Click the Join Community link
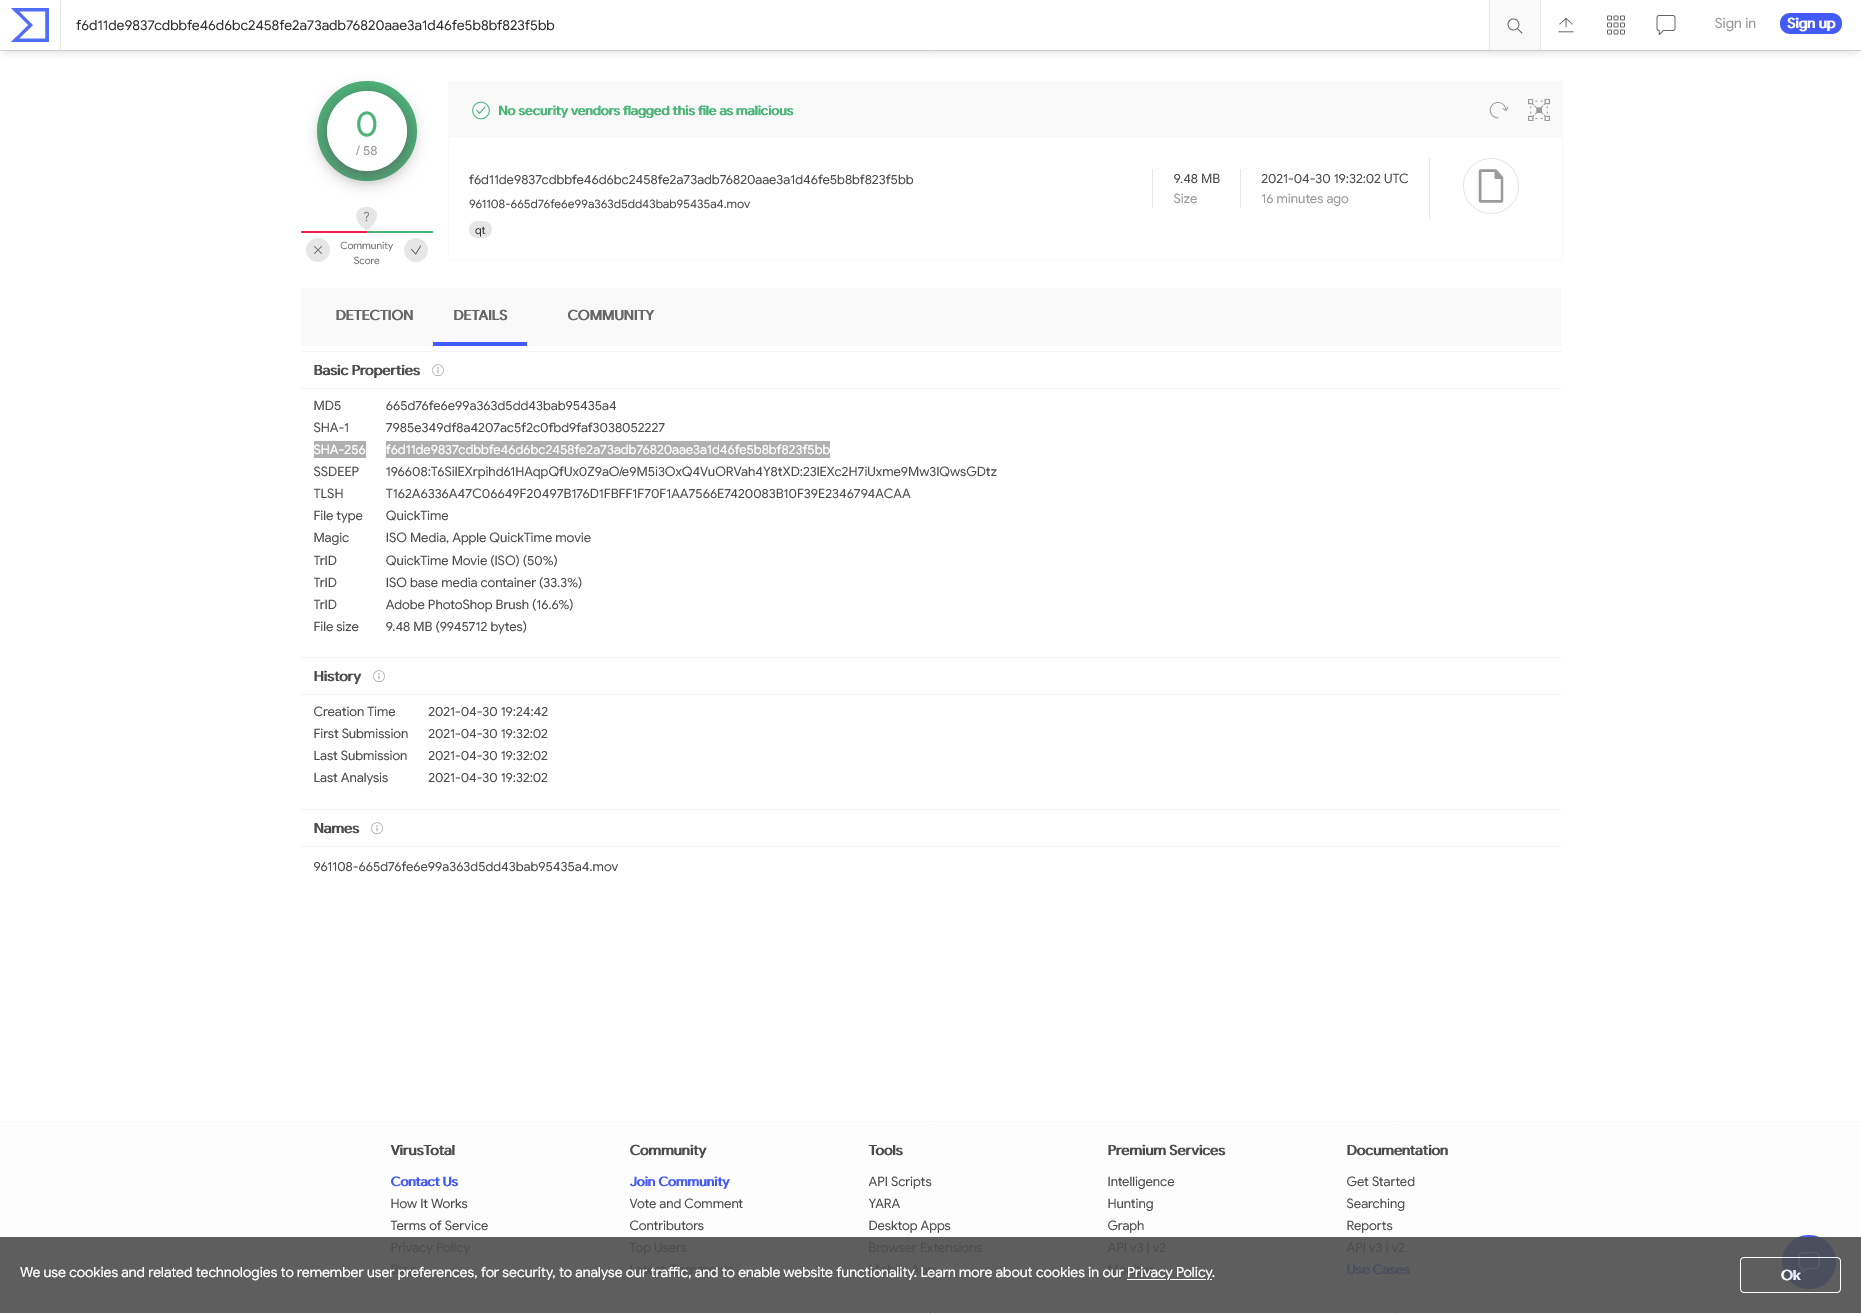Screen dimensions: 1861x1314 pos(679,1181)
